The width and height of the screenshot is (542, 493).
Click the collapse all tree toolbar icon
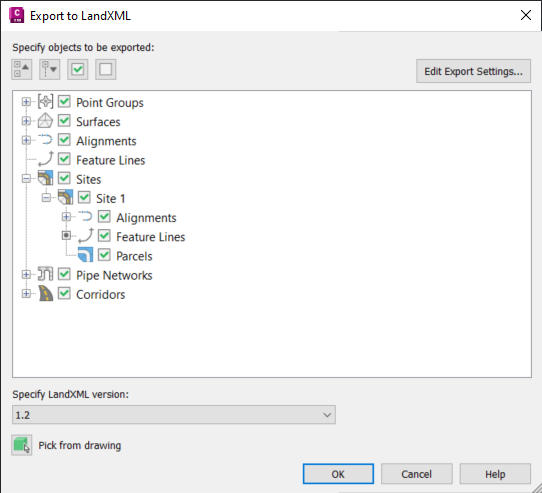pos(21,69)
